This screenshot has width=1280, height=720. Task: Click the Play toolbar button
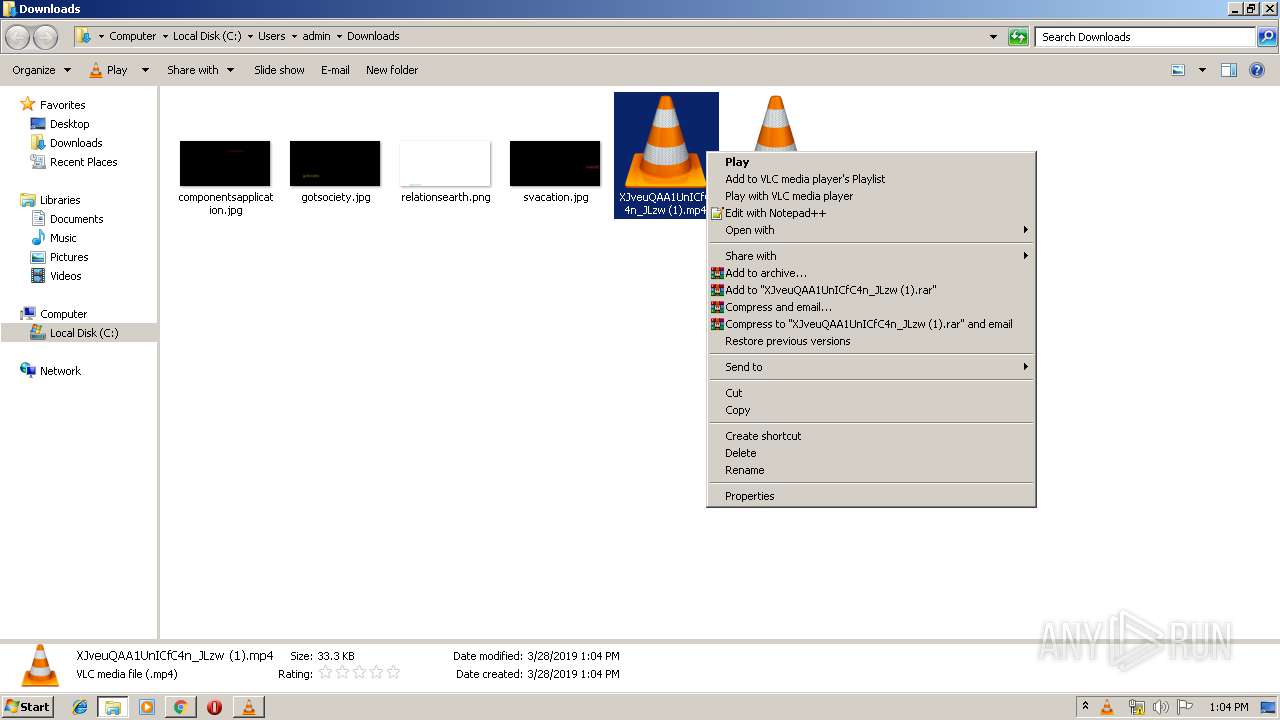point(109,70)
